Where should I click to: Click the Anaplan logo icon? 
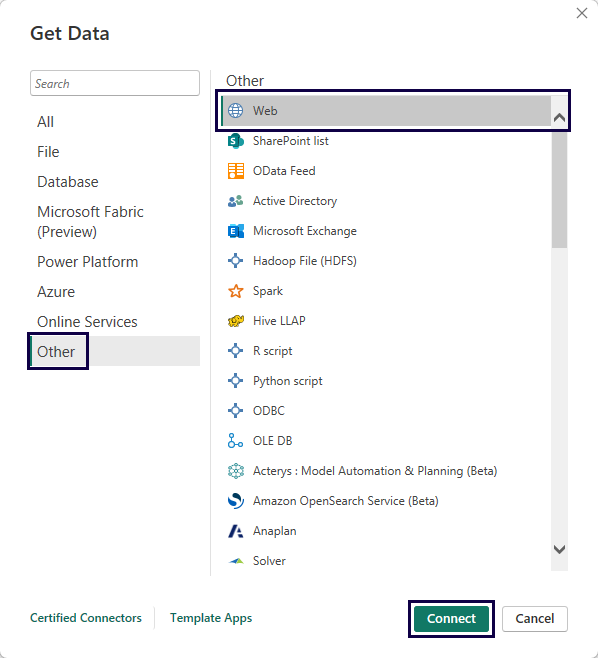pyautogui.click(x=235, y=531)
